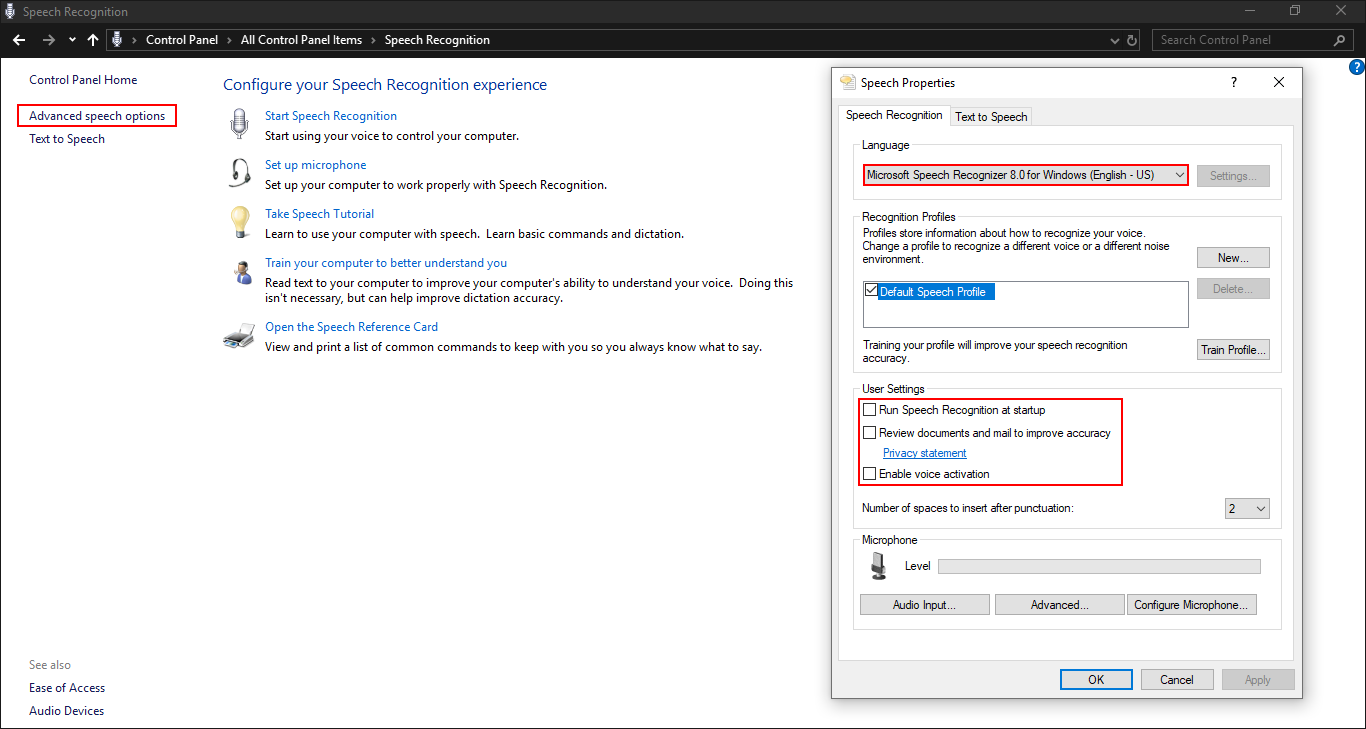Viewport: 1366px width, 729px height.
Task: Close the Speech Properties dialog with X
Action: pyautogui.click(x=1279, y=83)
